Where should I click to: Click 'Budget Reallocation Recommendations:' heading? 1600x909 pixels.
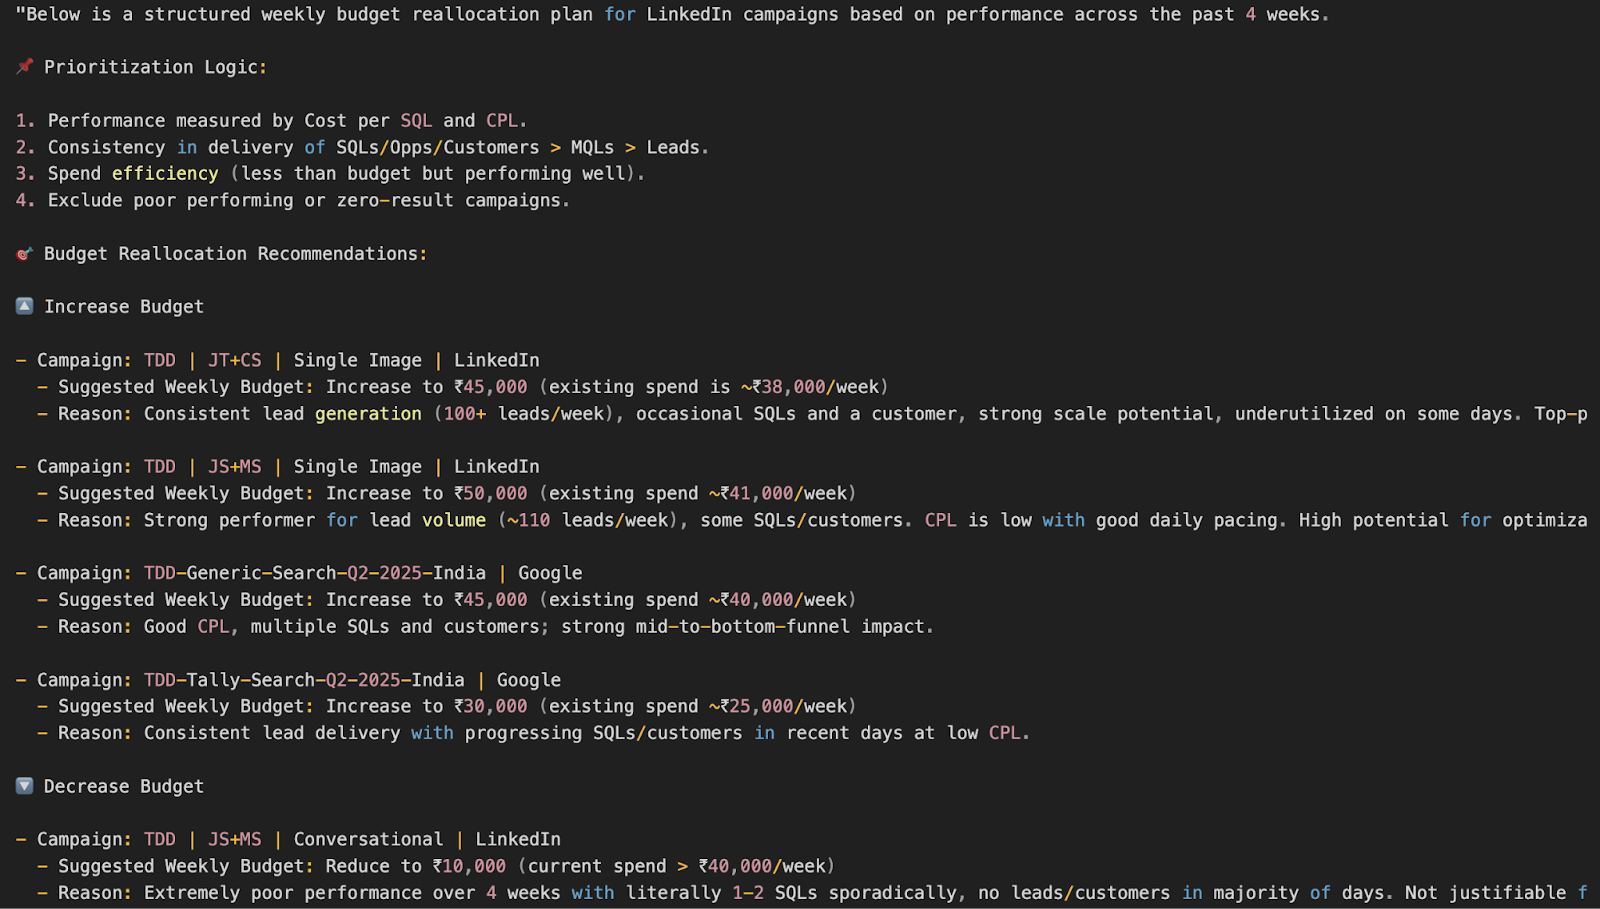(x=235, y=254)
